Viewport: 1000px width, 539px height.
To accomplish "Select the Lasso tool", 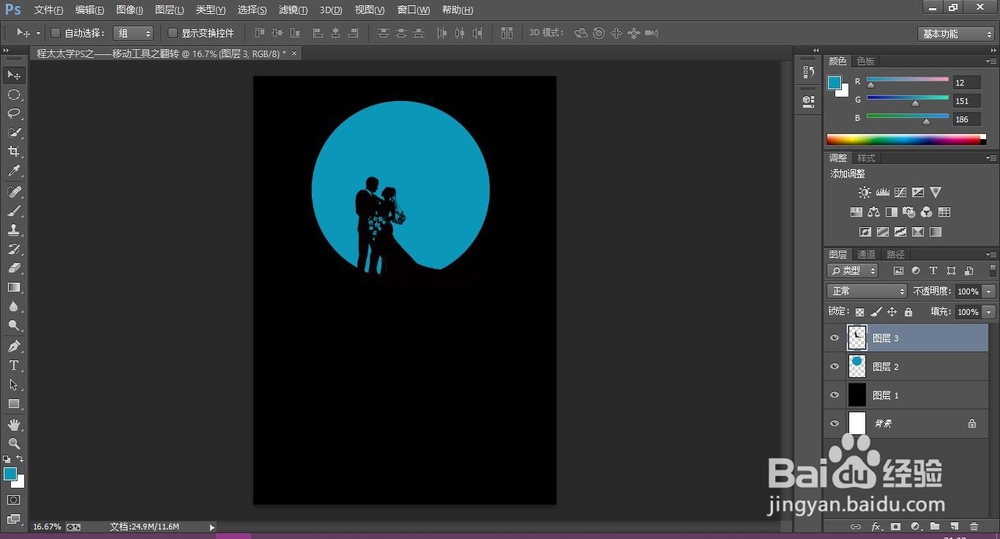I will click(14, 114).
